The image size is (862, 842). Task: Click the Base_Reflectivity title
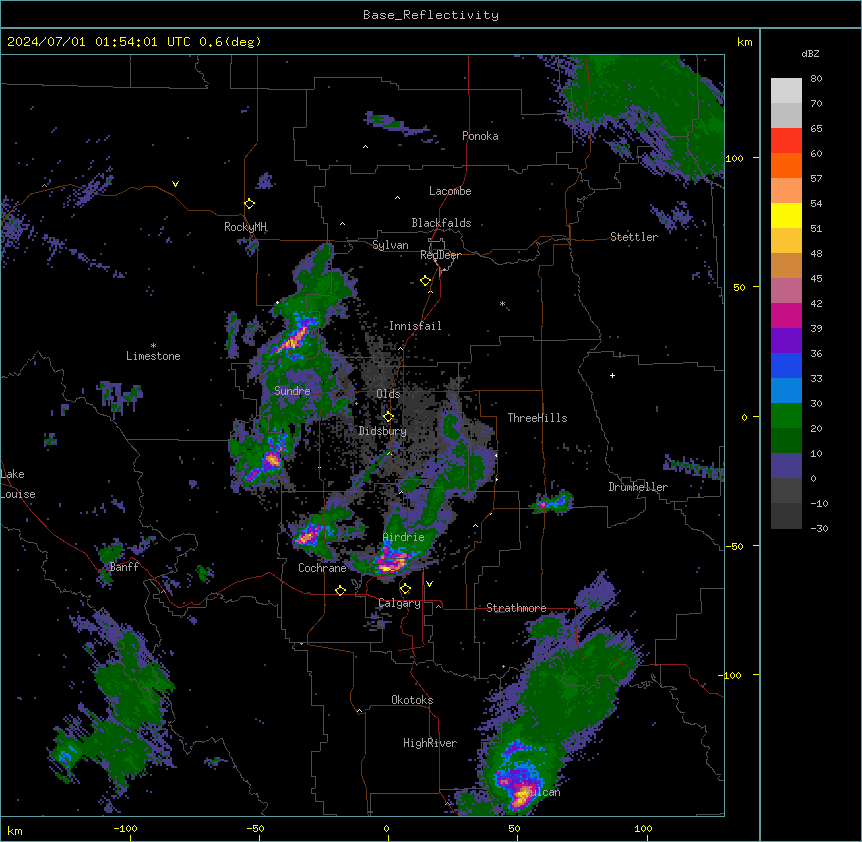[431, 15]
